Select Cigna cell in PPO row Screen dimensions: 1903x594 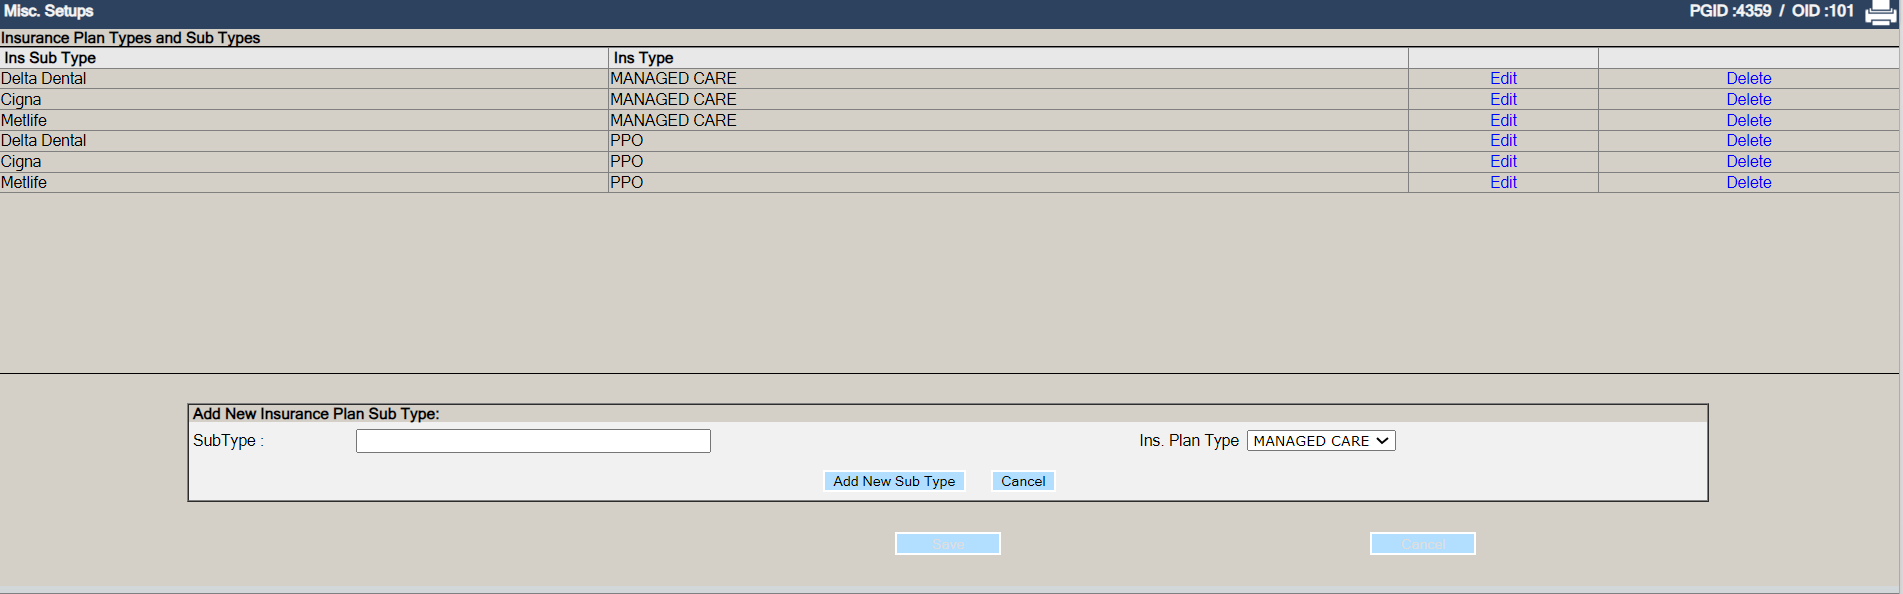tap(304, 161)
